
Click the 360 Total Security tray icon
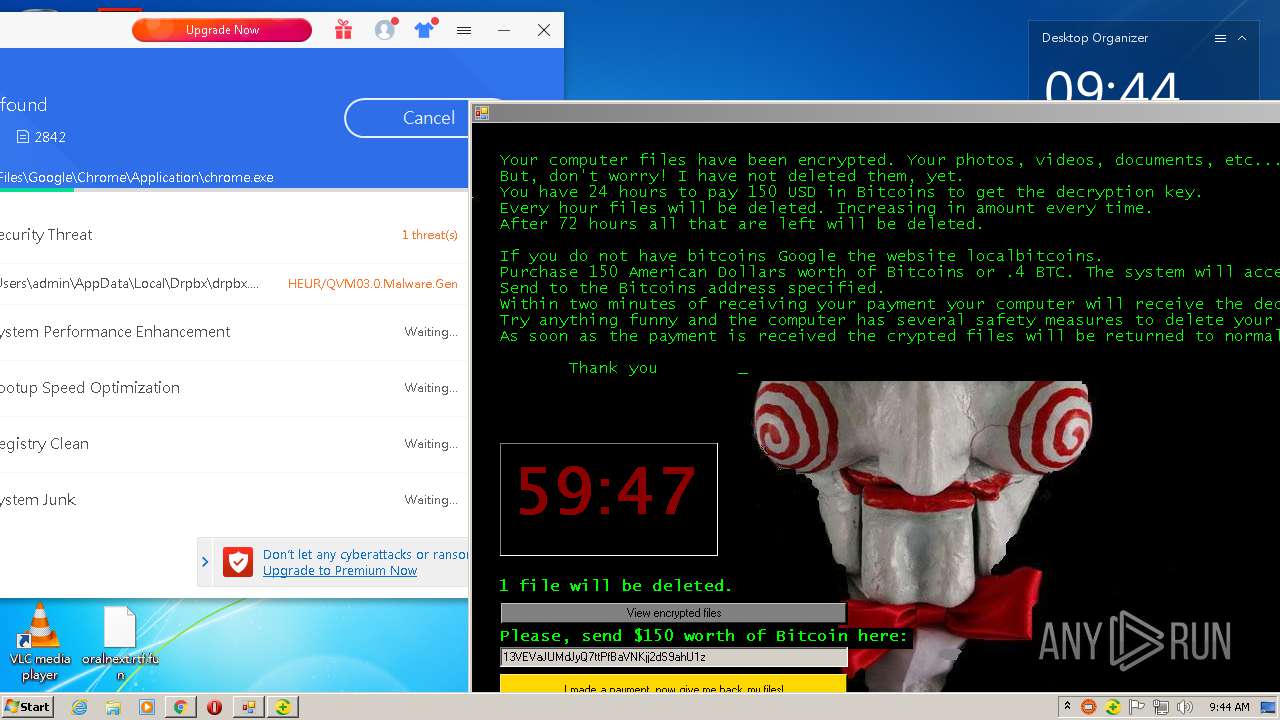pos(1113,707)
